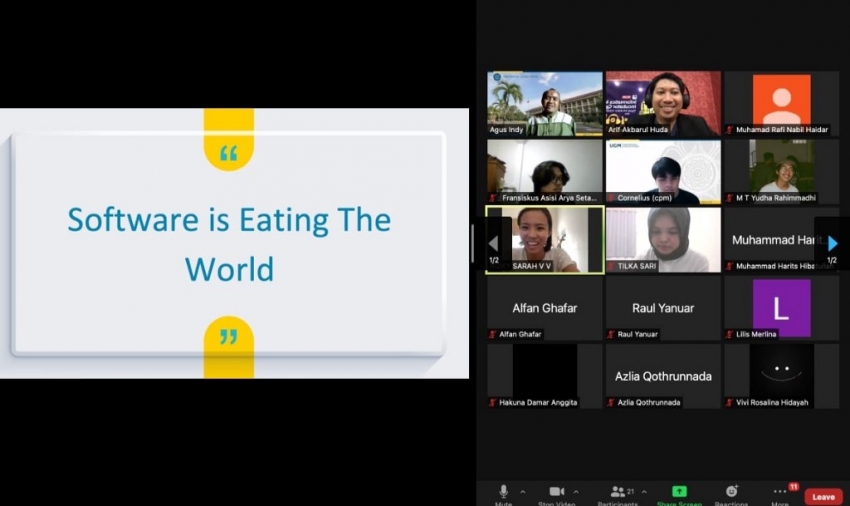The image size is (850, 506).
Task: Expand video options arrow beside Stop Video
Action: (576, 492)
